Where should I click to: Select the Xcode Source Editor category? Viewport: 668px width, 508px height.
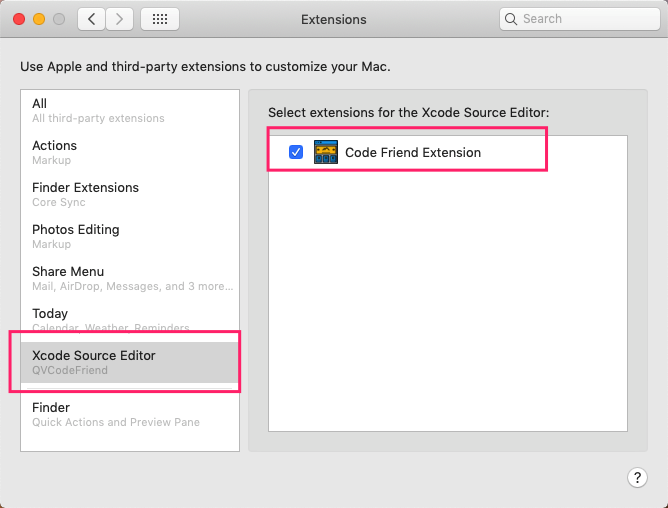130,362
